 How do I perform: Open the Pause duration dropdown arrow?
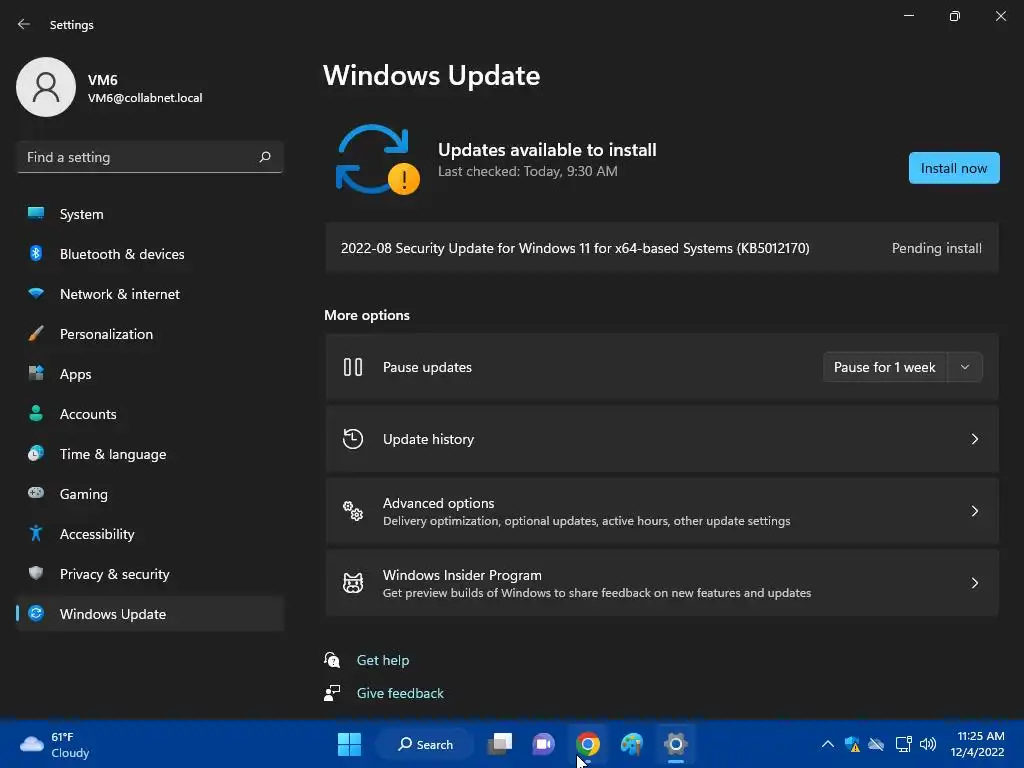point(965,367)
